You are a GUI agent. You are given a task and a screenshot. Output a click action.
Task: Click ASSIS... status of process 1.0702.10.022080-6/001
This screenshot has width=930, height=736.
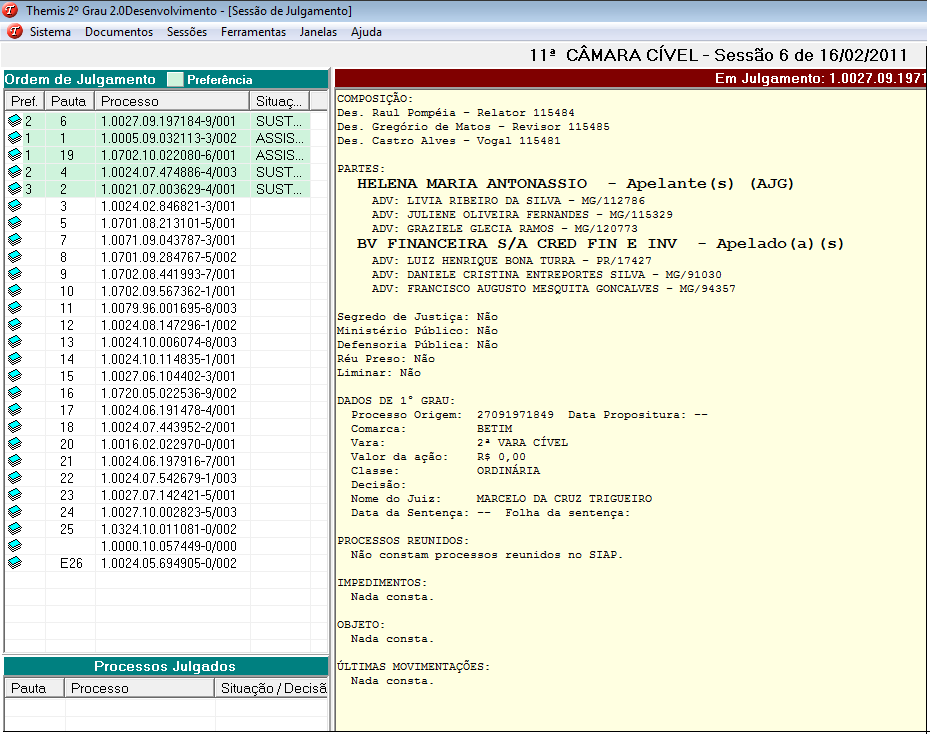(279, 155)
